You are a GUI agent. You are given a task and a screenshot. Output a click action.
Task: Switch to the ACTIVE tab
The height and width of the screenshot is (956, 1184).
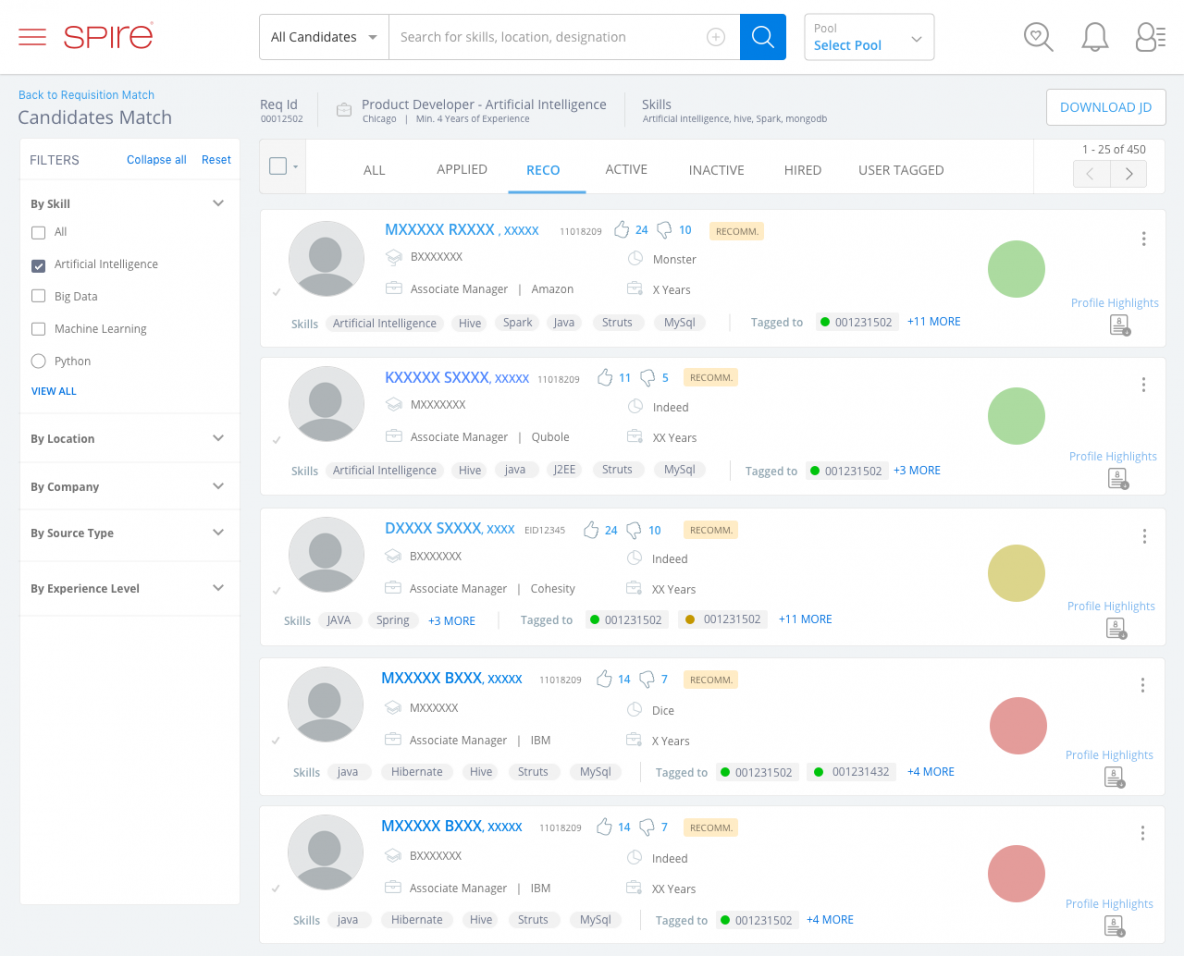point(626,169)
